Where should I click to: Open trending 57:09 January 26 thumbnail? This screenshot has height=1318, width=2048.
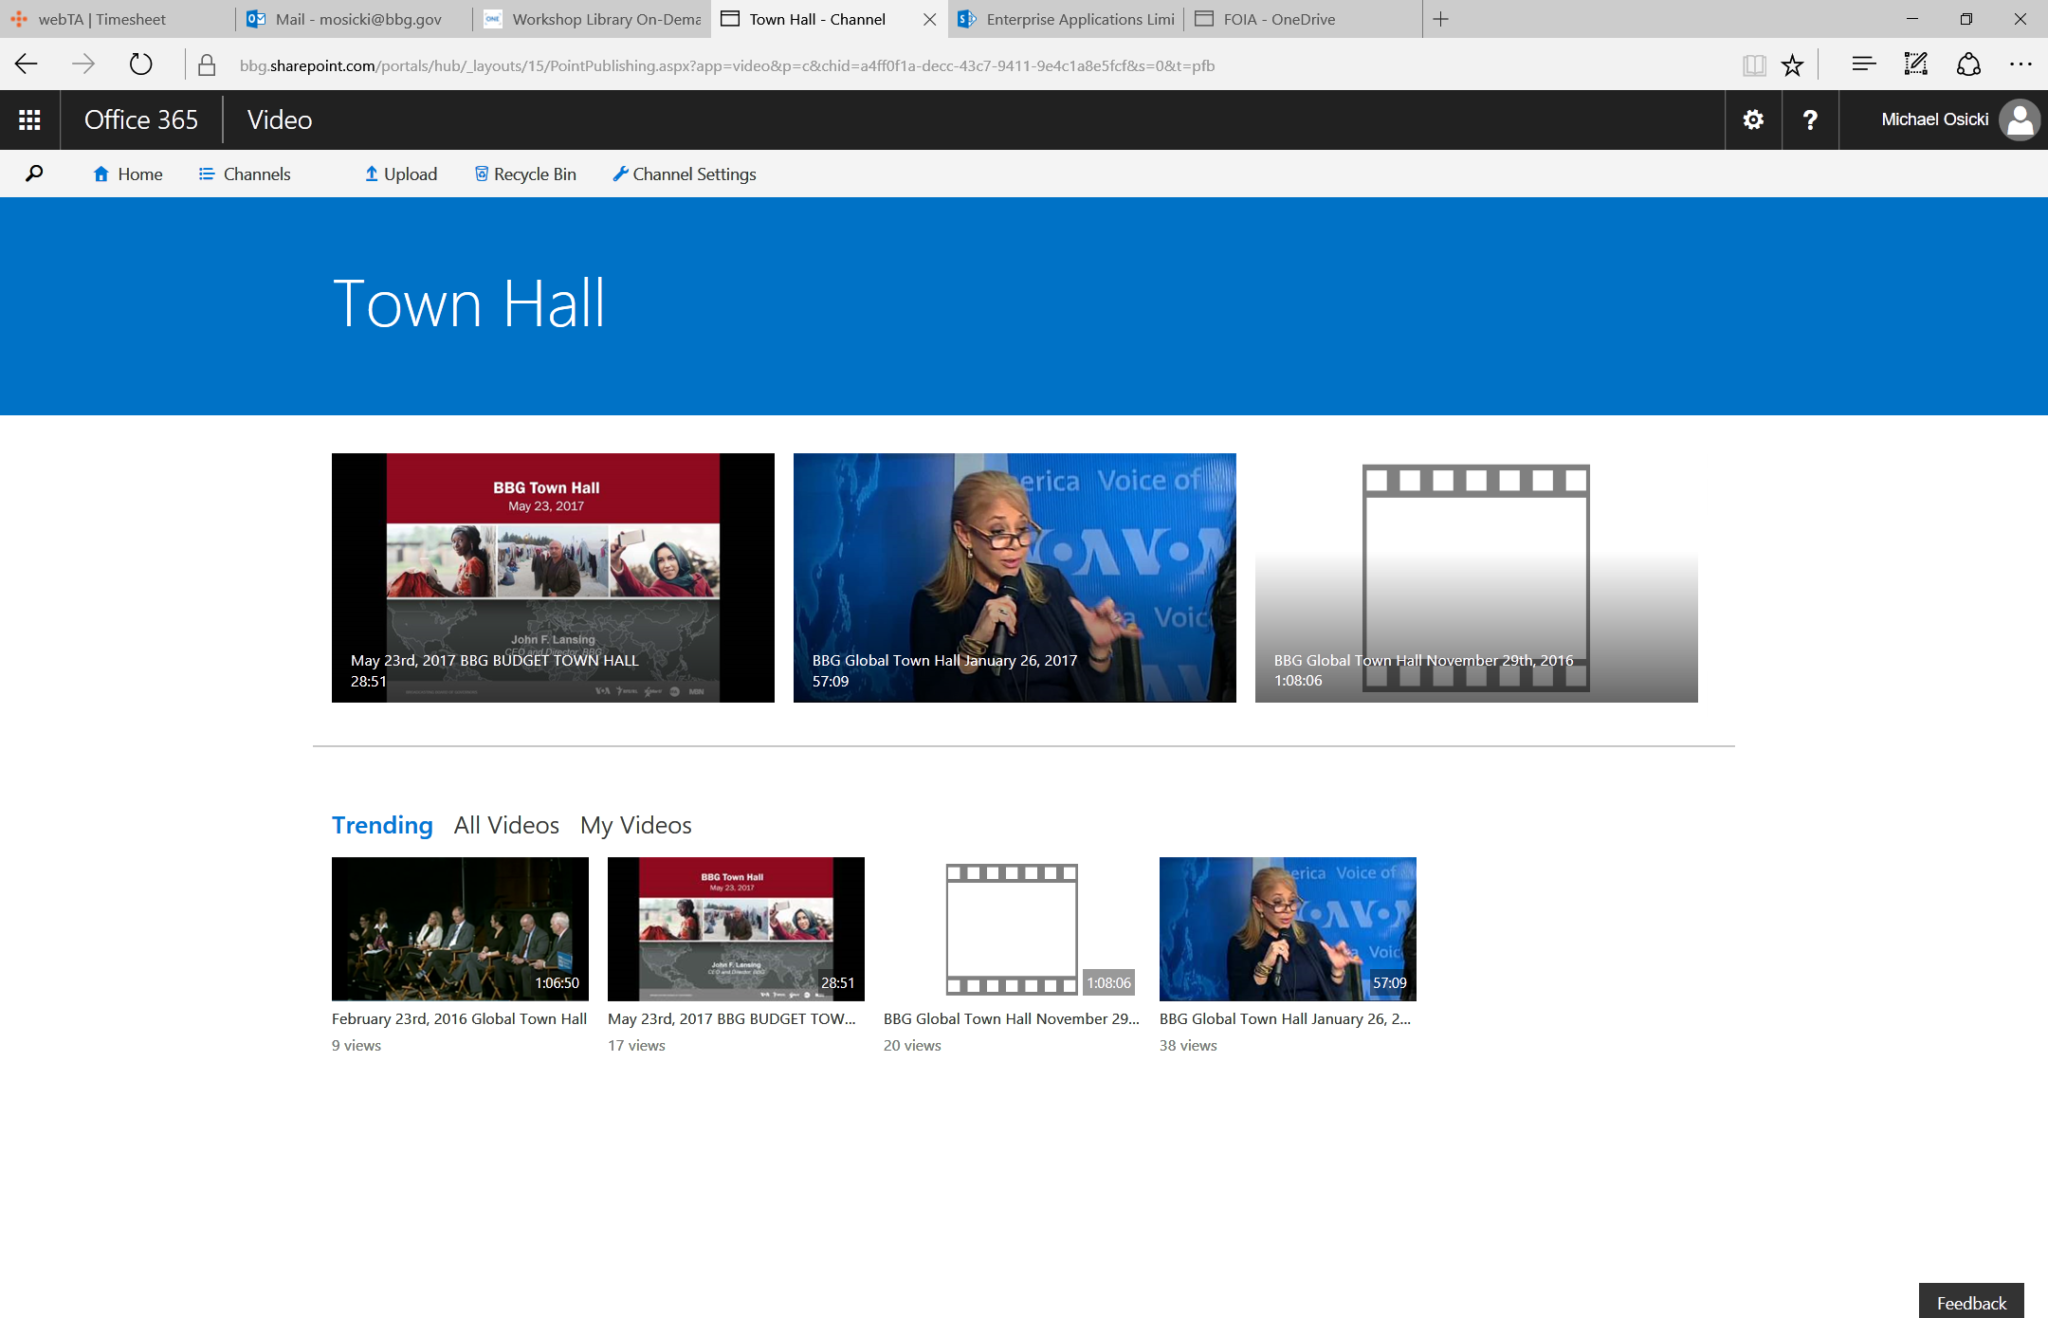(x=1288, y=929)
